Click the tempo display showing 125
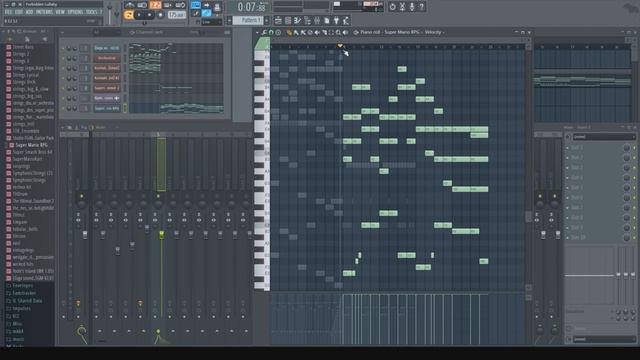 [x=177, y=15]
